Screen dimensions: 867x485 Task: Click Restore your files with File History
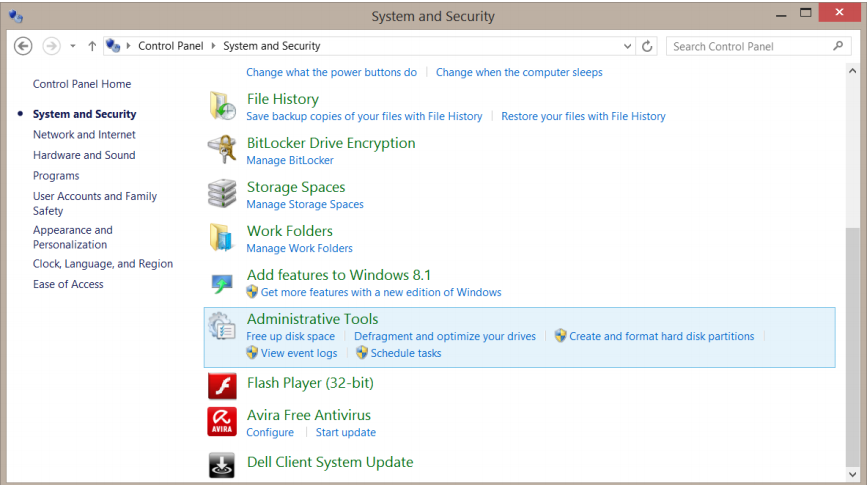point(583,116)
